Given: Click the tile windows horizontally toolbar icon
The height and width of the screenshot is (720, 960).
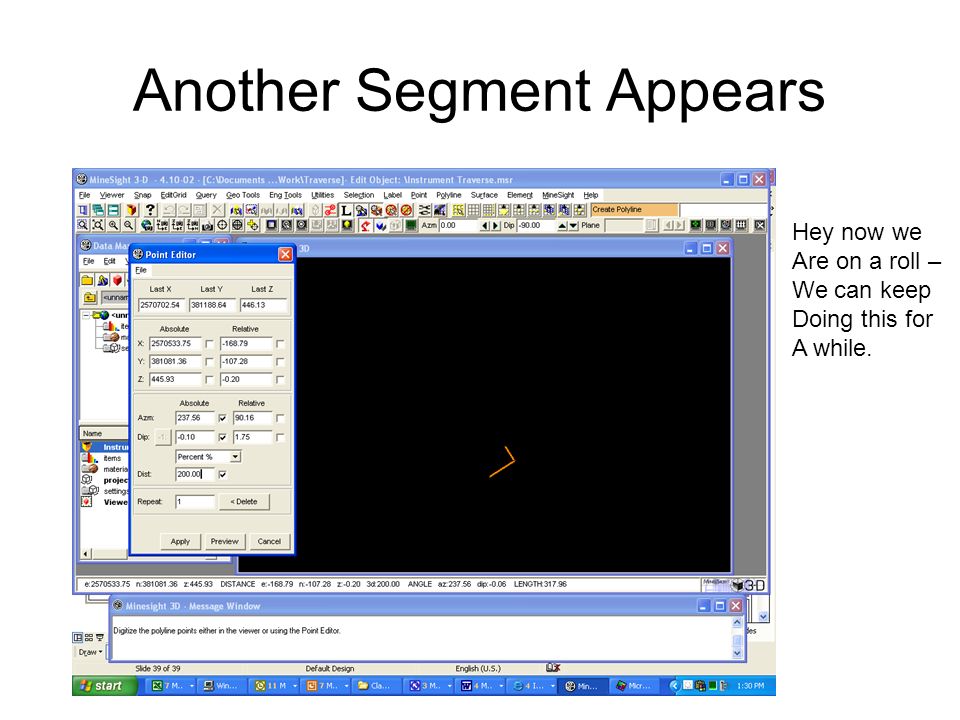Looking at the screenshot, I should (x=114, y=209).
